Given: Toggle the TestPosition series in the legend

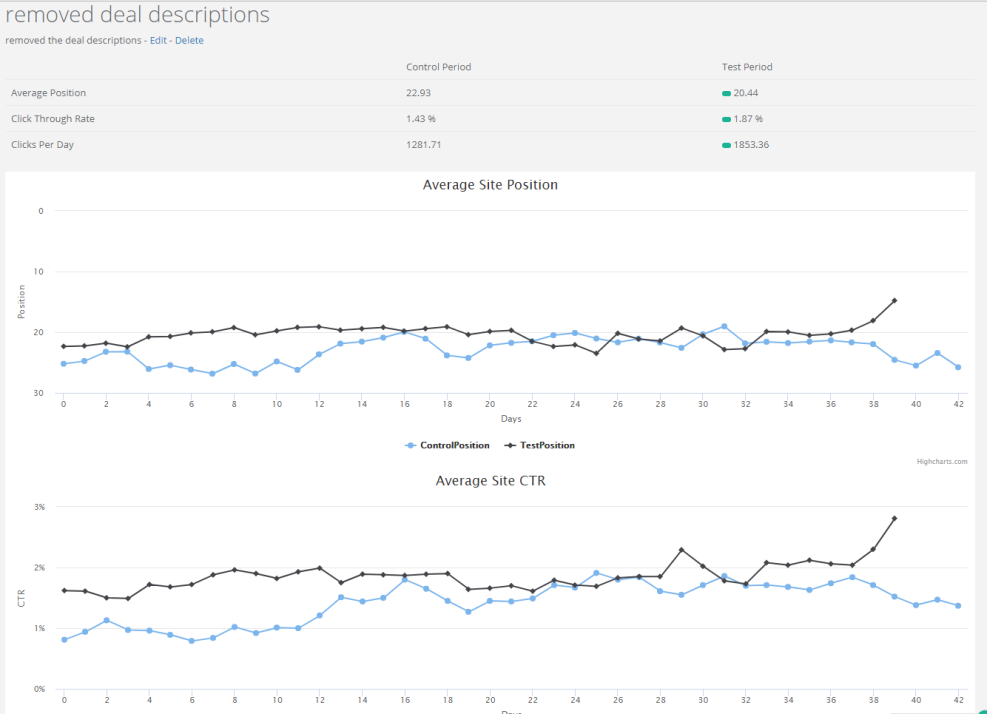Looking at the screenshot, I should click(539, 445).
